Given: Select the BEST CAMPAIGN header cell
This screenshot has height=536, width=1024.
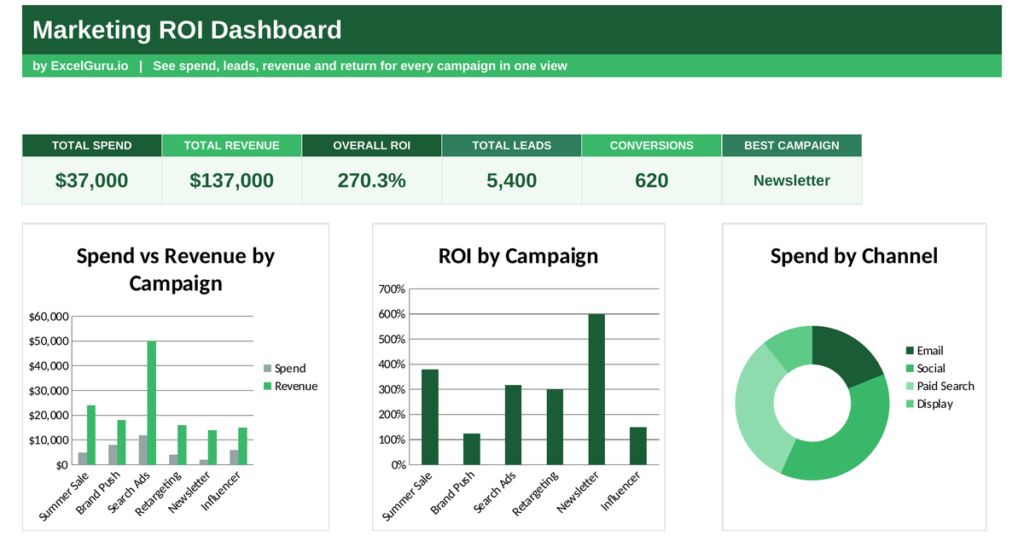Looking at the screenshot, I should (792, 146).
